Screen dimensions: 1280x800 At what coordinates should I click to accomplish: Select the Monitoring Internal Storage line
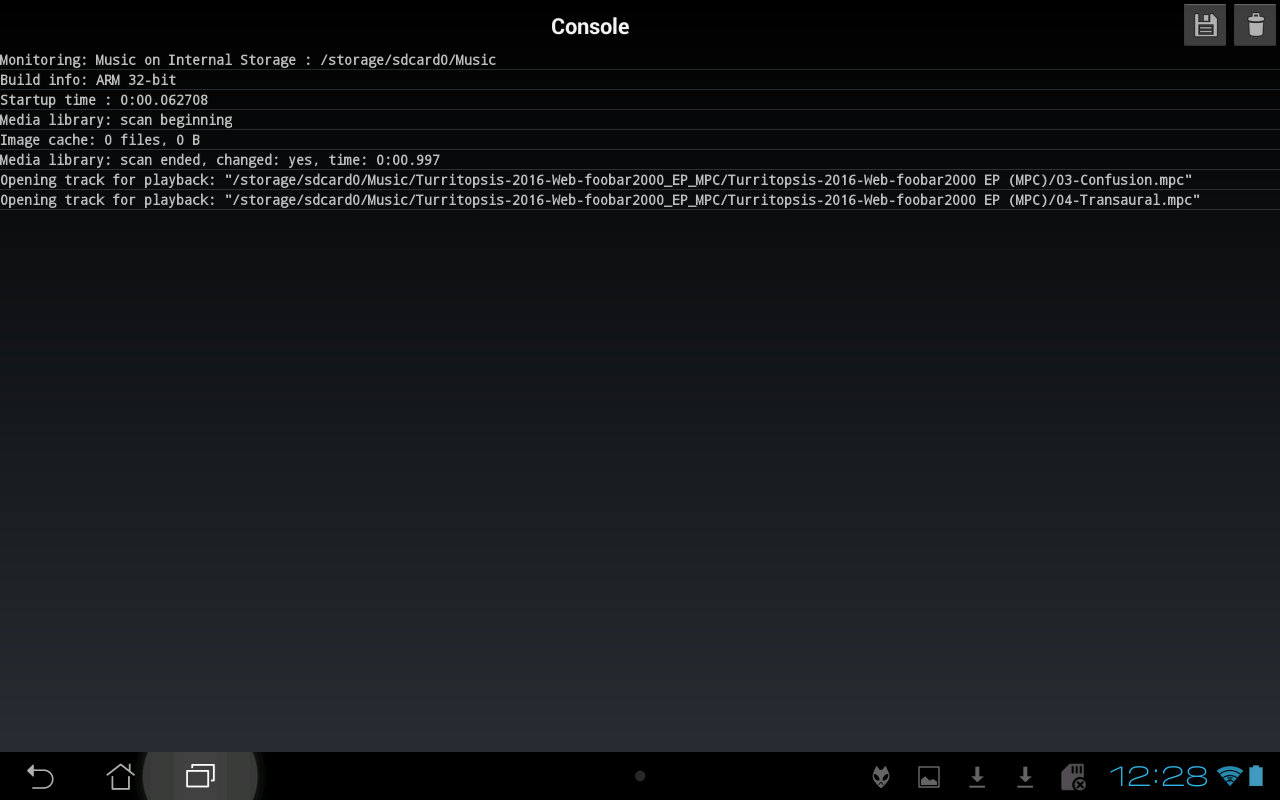tap(248, 60)
